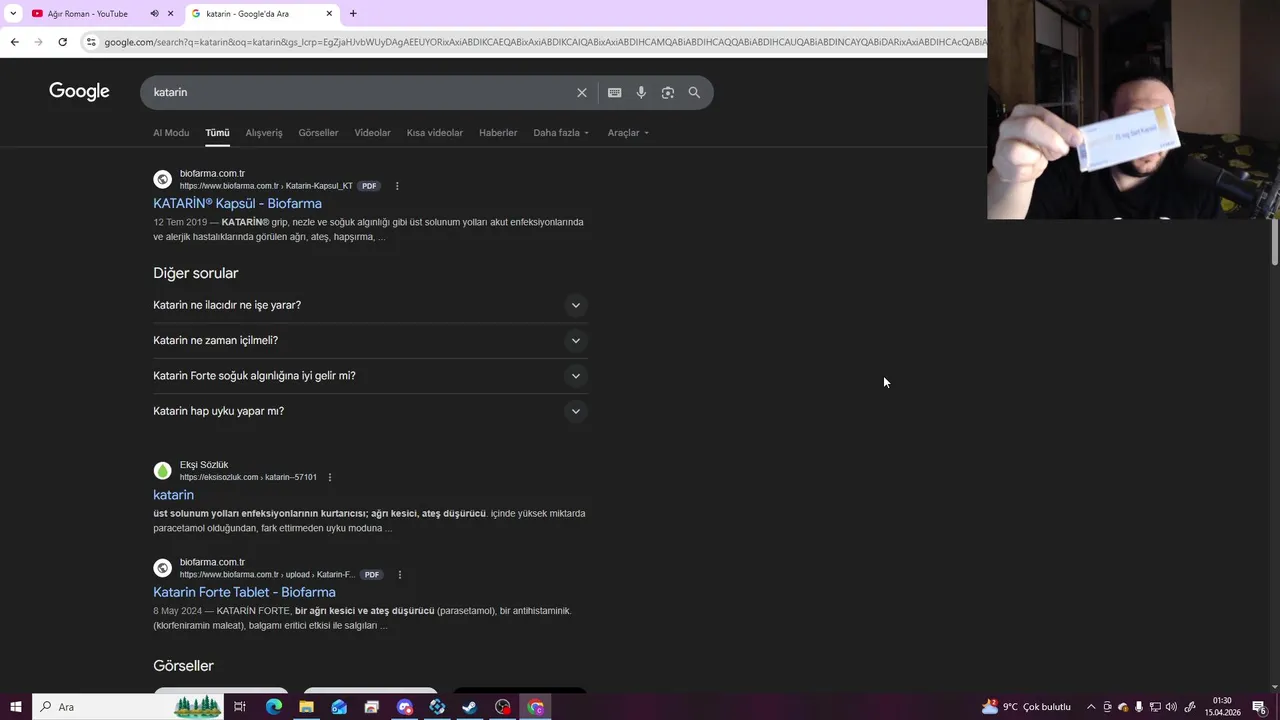This screenshot has height=720, width=1280.
Task: Switch to Görseller tab
Action: click(318, 133)
